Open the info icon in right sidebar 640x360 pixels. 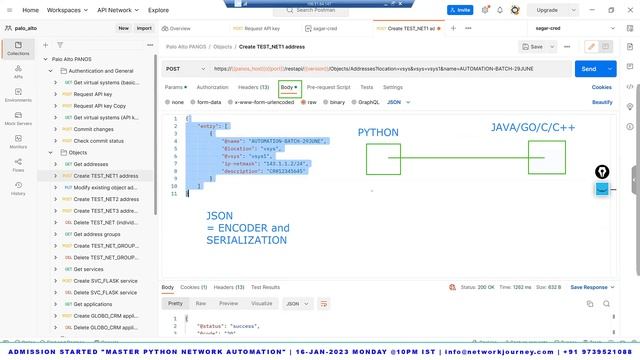630,127
